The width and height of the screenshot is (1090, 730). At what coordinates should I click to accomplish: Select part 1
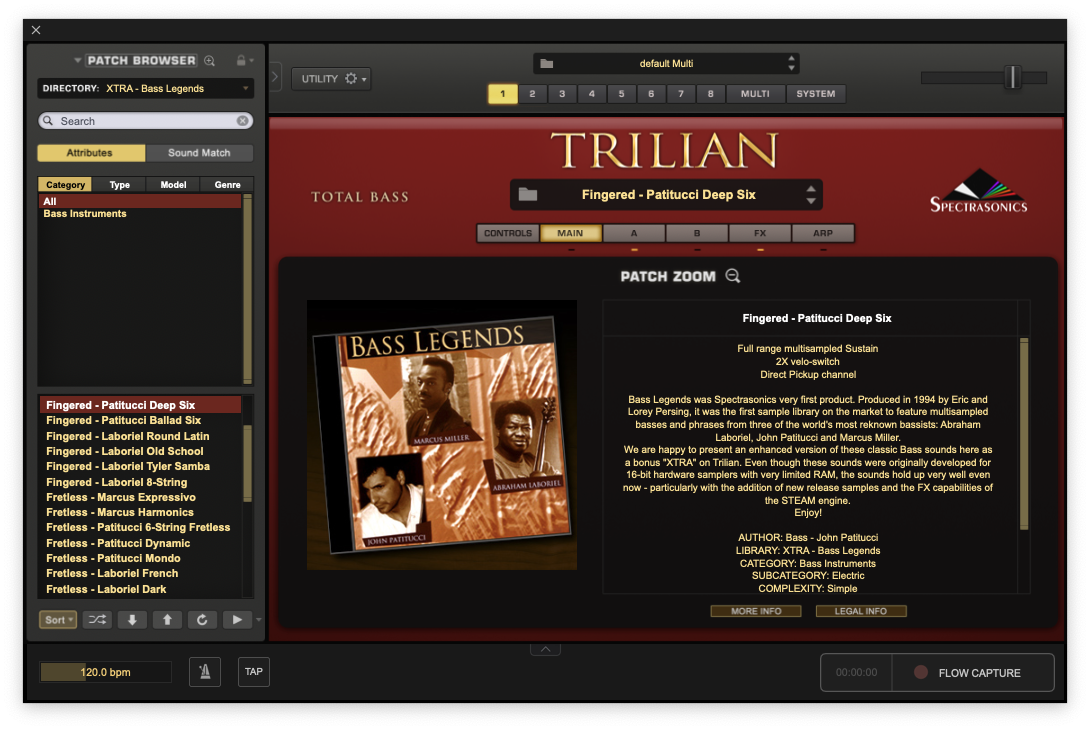tap(503, 94)
